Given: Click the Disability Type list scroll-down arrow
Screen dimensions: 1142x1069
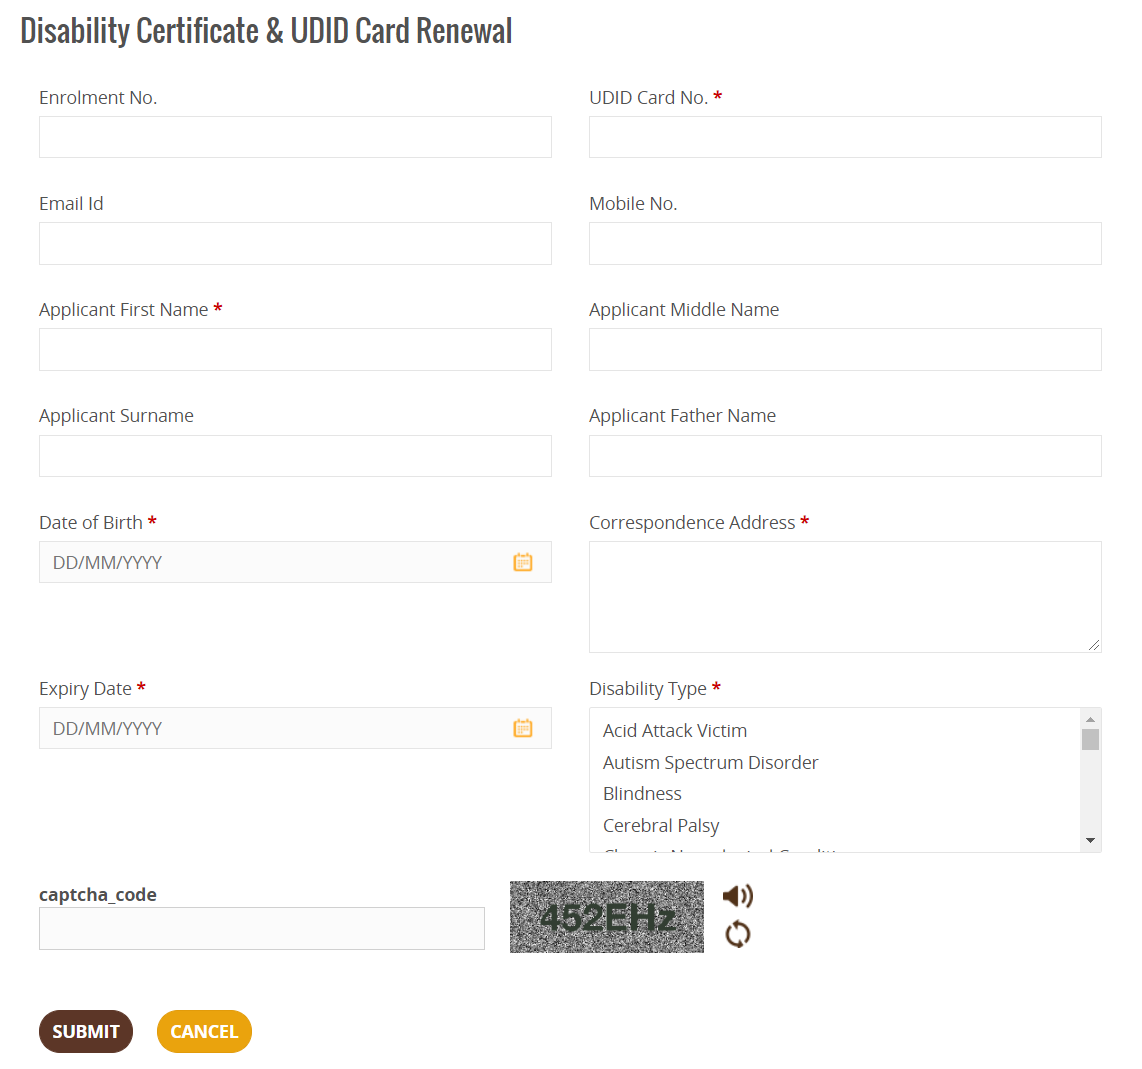Looking at the screenshot, I should [1090, 840].
